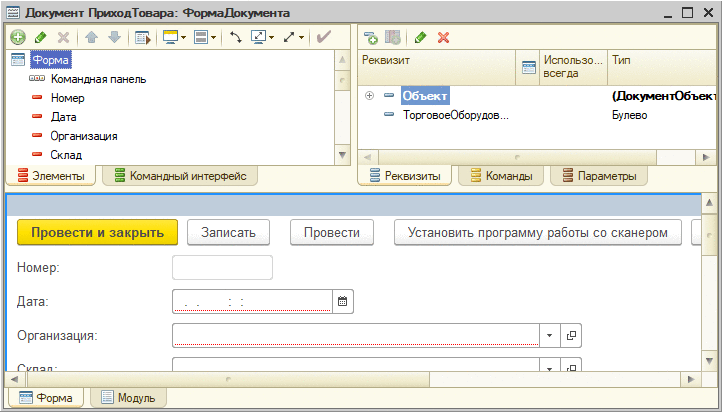Click the check mark icon in elements toolbar
The width and height of the screenshot is (722, 412).
coord(324,37)
